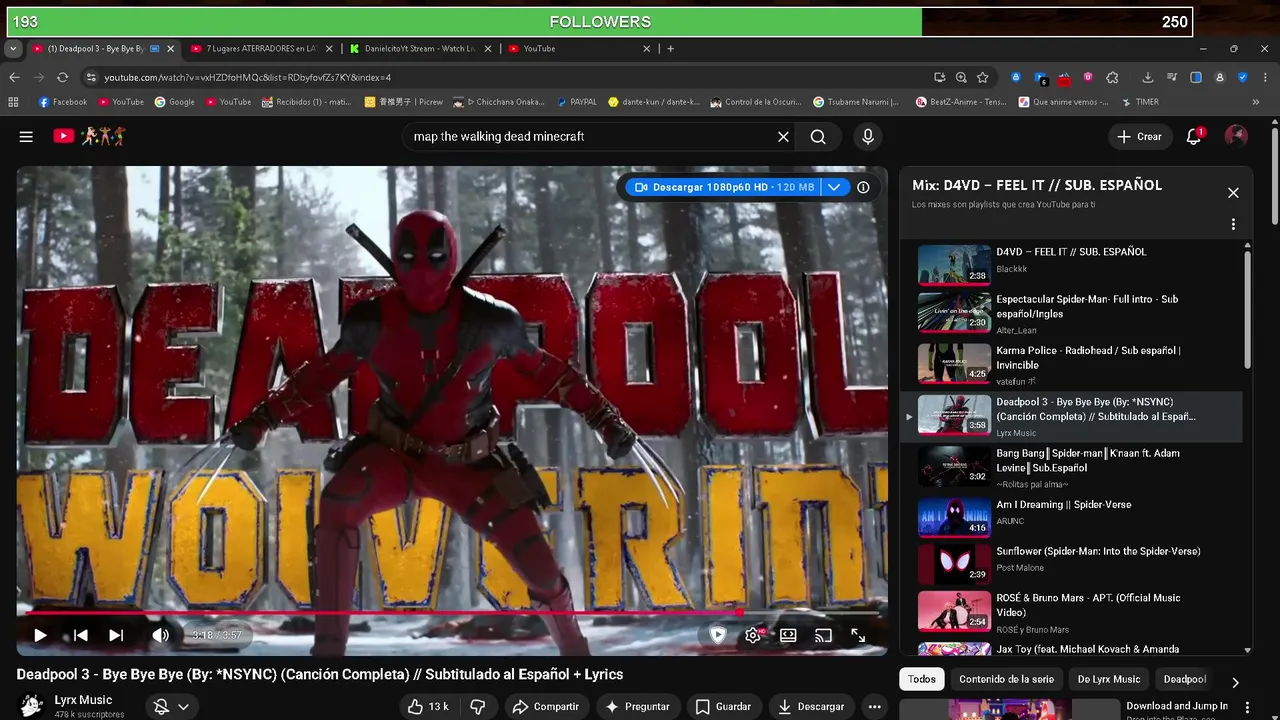This screenshot has width=1280, height=720.
Task: Play Espectacular Spider-Man Full intro video
Action: click(x=1071, y=312)
